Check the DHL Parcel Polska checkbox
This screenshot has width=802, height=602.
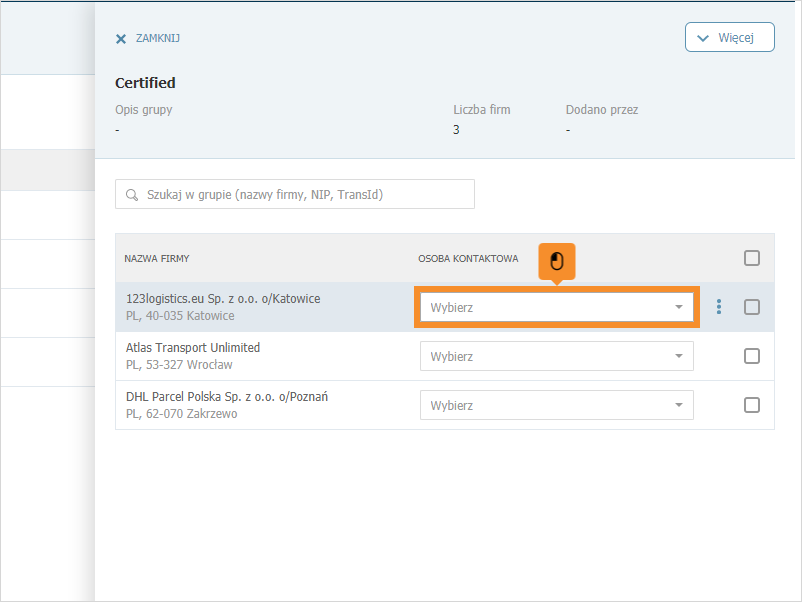pos(751,405)
